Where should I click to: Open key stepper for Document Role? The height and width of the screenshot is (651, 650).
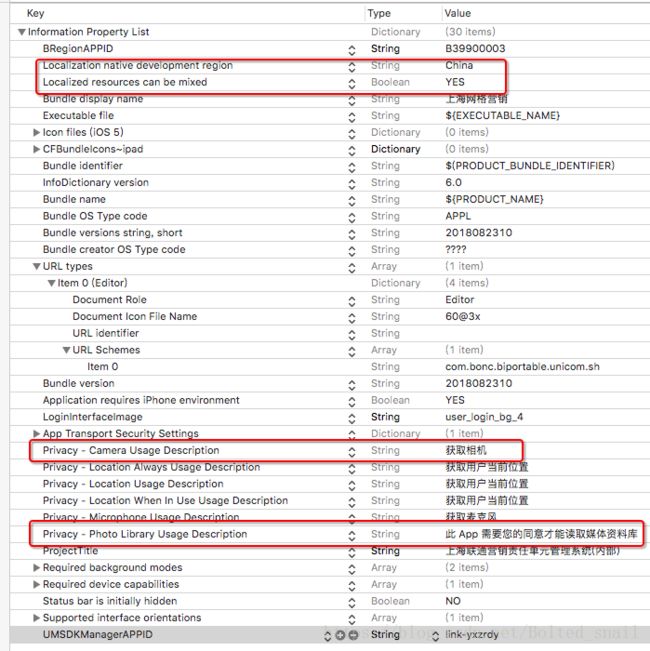tap(352, 301)
